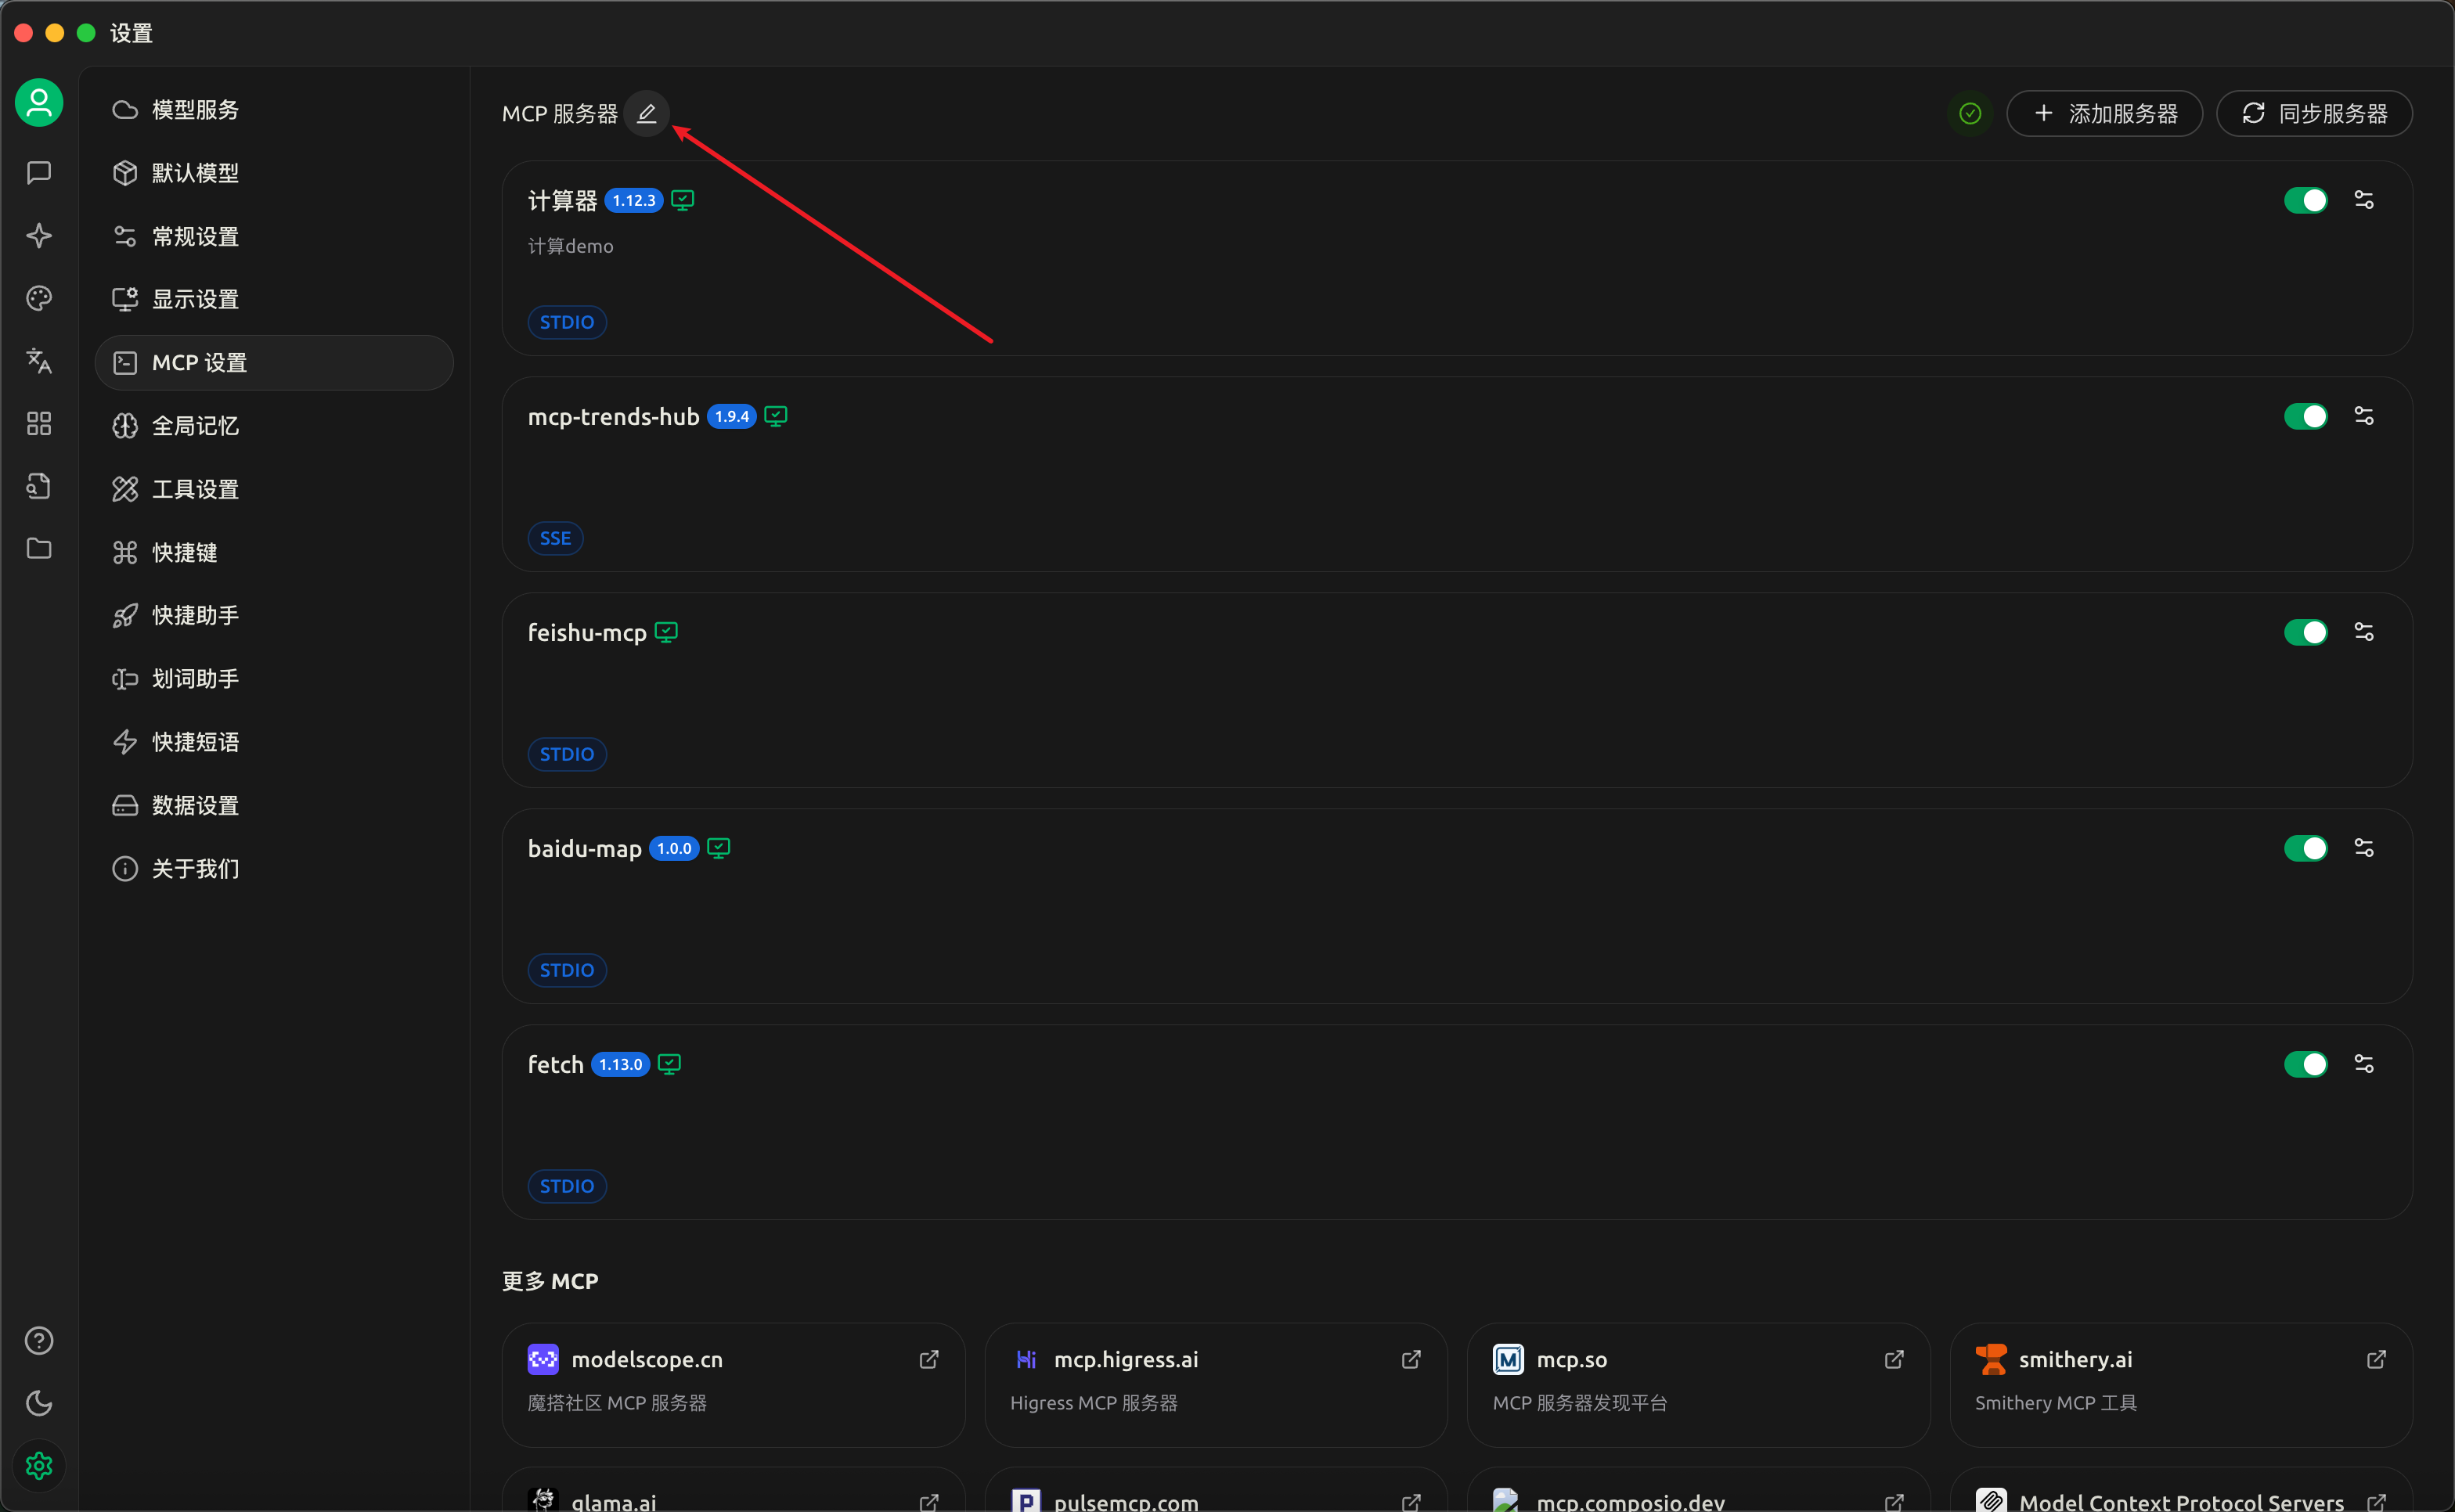This screenshot has height=1512, width=2455.
Task: Open the mcp.so link card
Action: [1698, 1384]
